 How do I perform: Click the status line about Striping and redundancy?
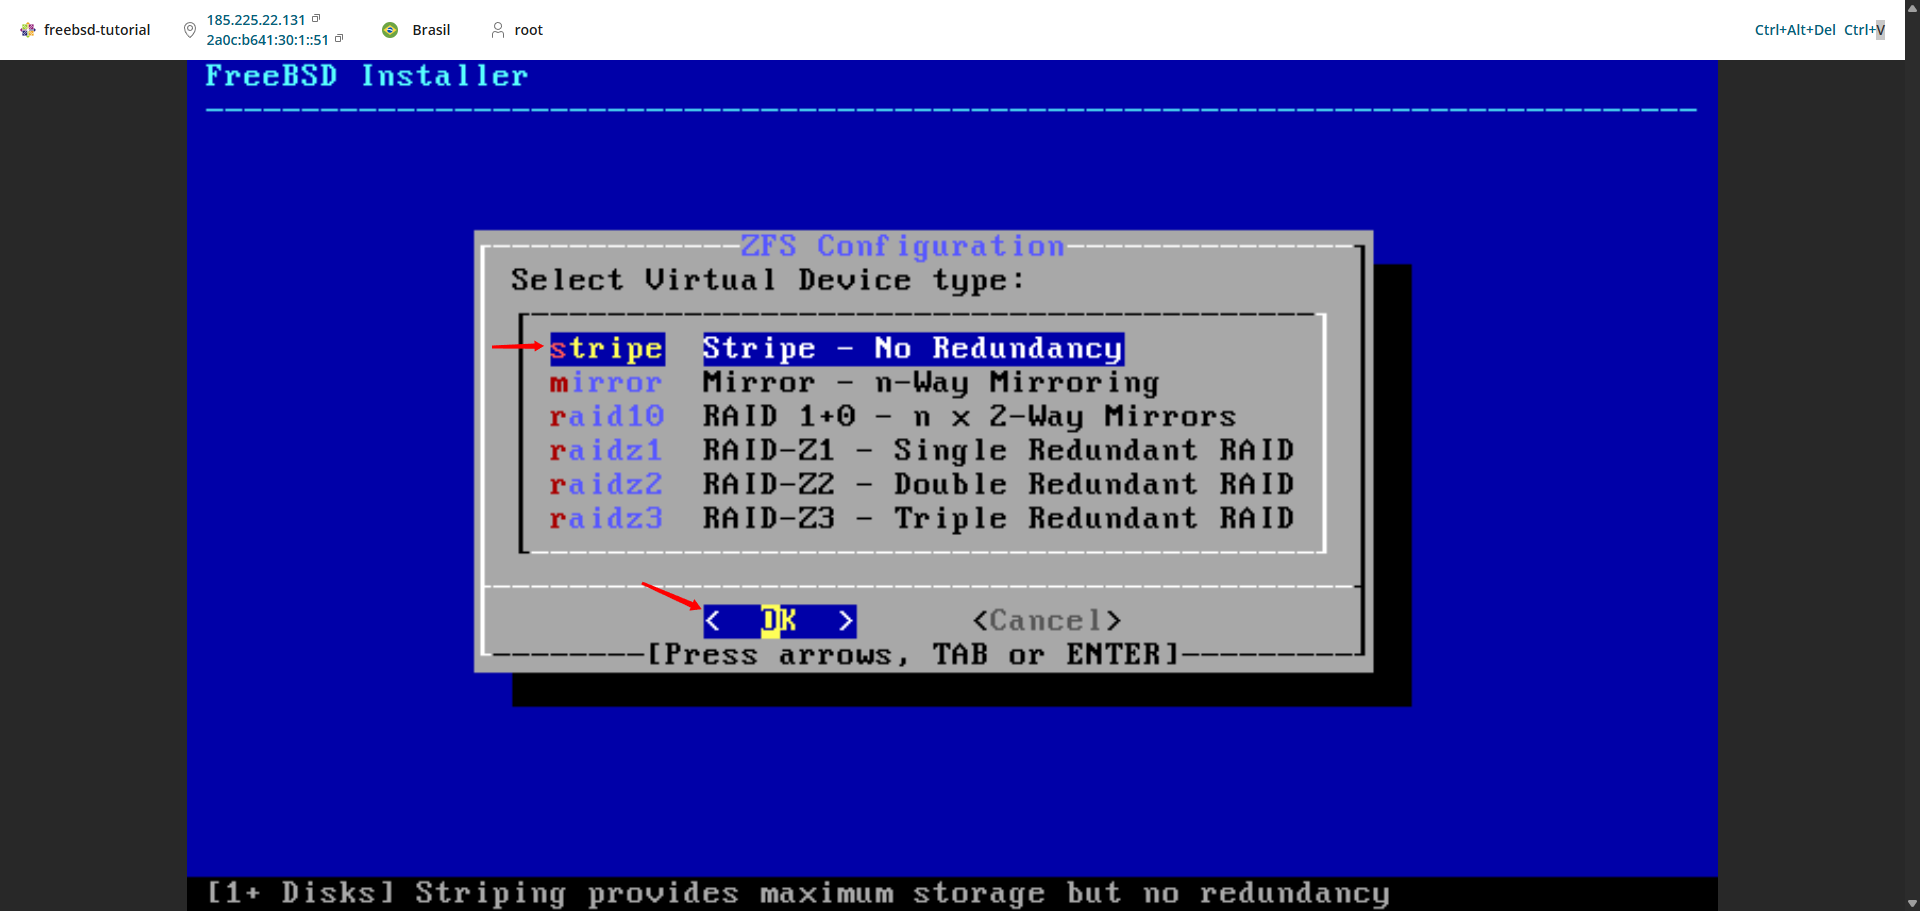[x=798, y=893]
